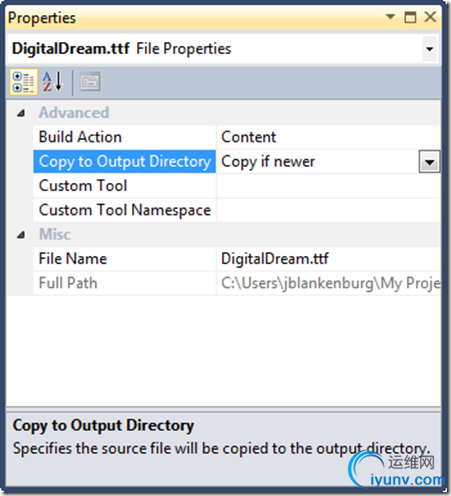
Task: Click the Copy if newer value field
Action: tap(318, 162)
